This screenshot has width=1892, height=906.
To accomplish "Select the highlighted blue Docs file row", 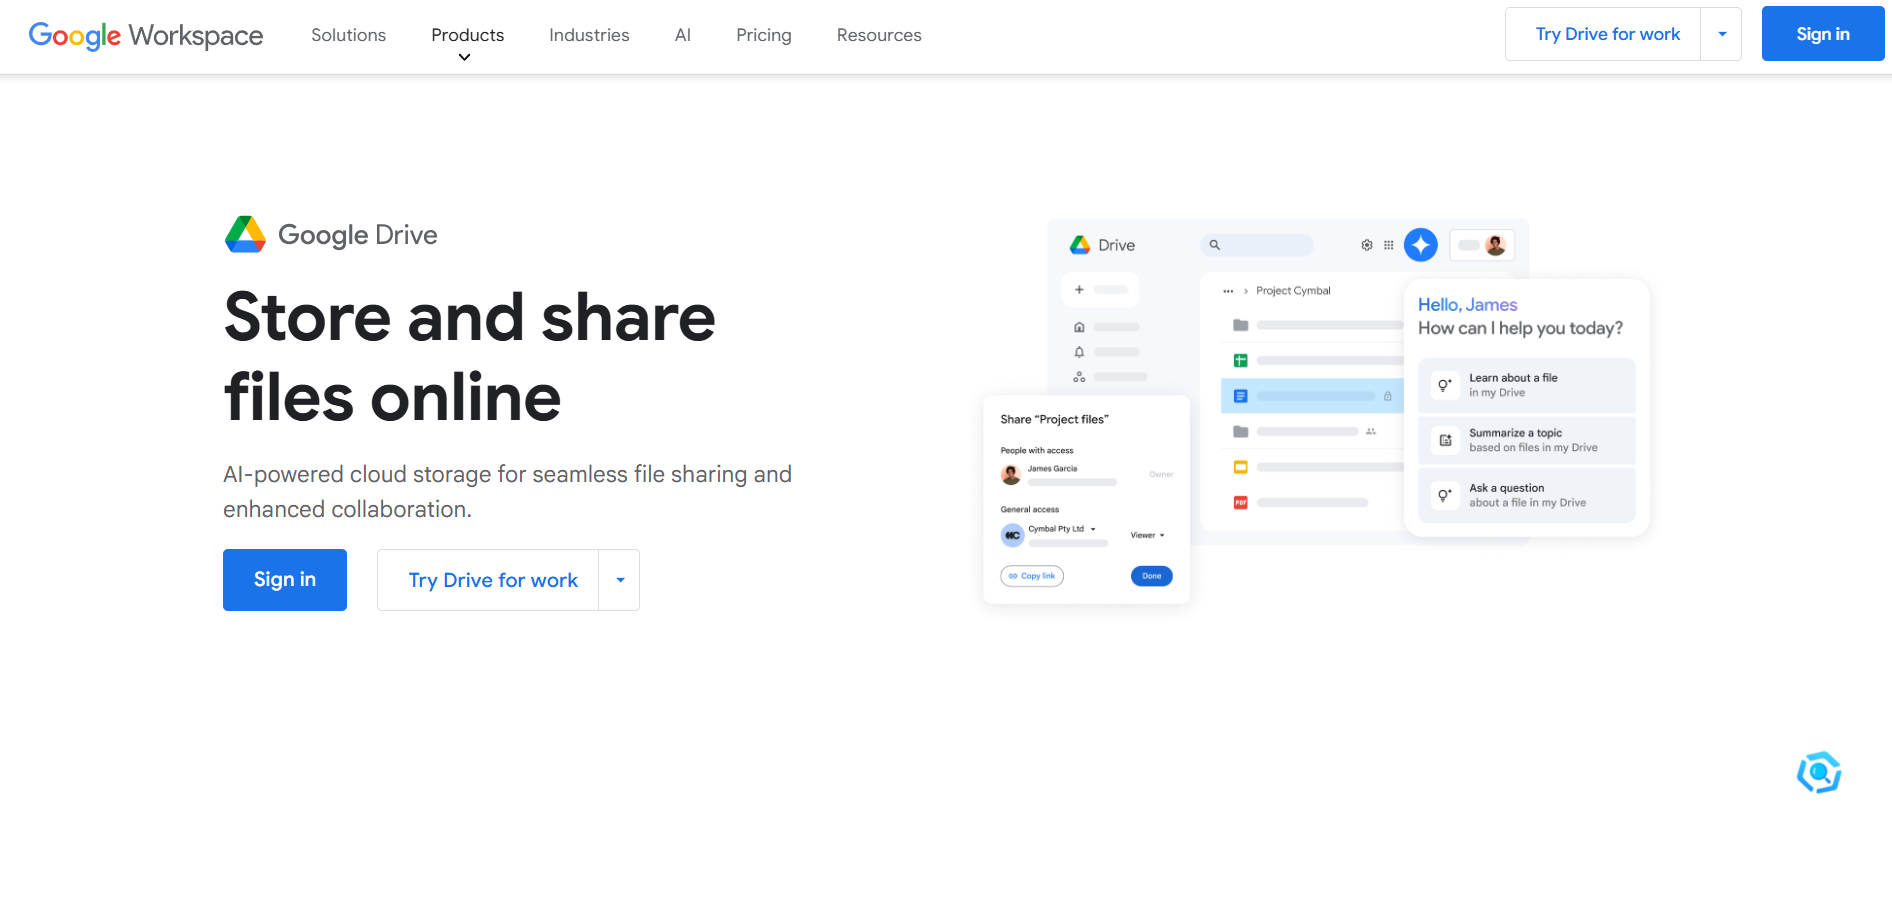I will point(1311,396).
